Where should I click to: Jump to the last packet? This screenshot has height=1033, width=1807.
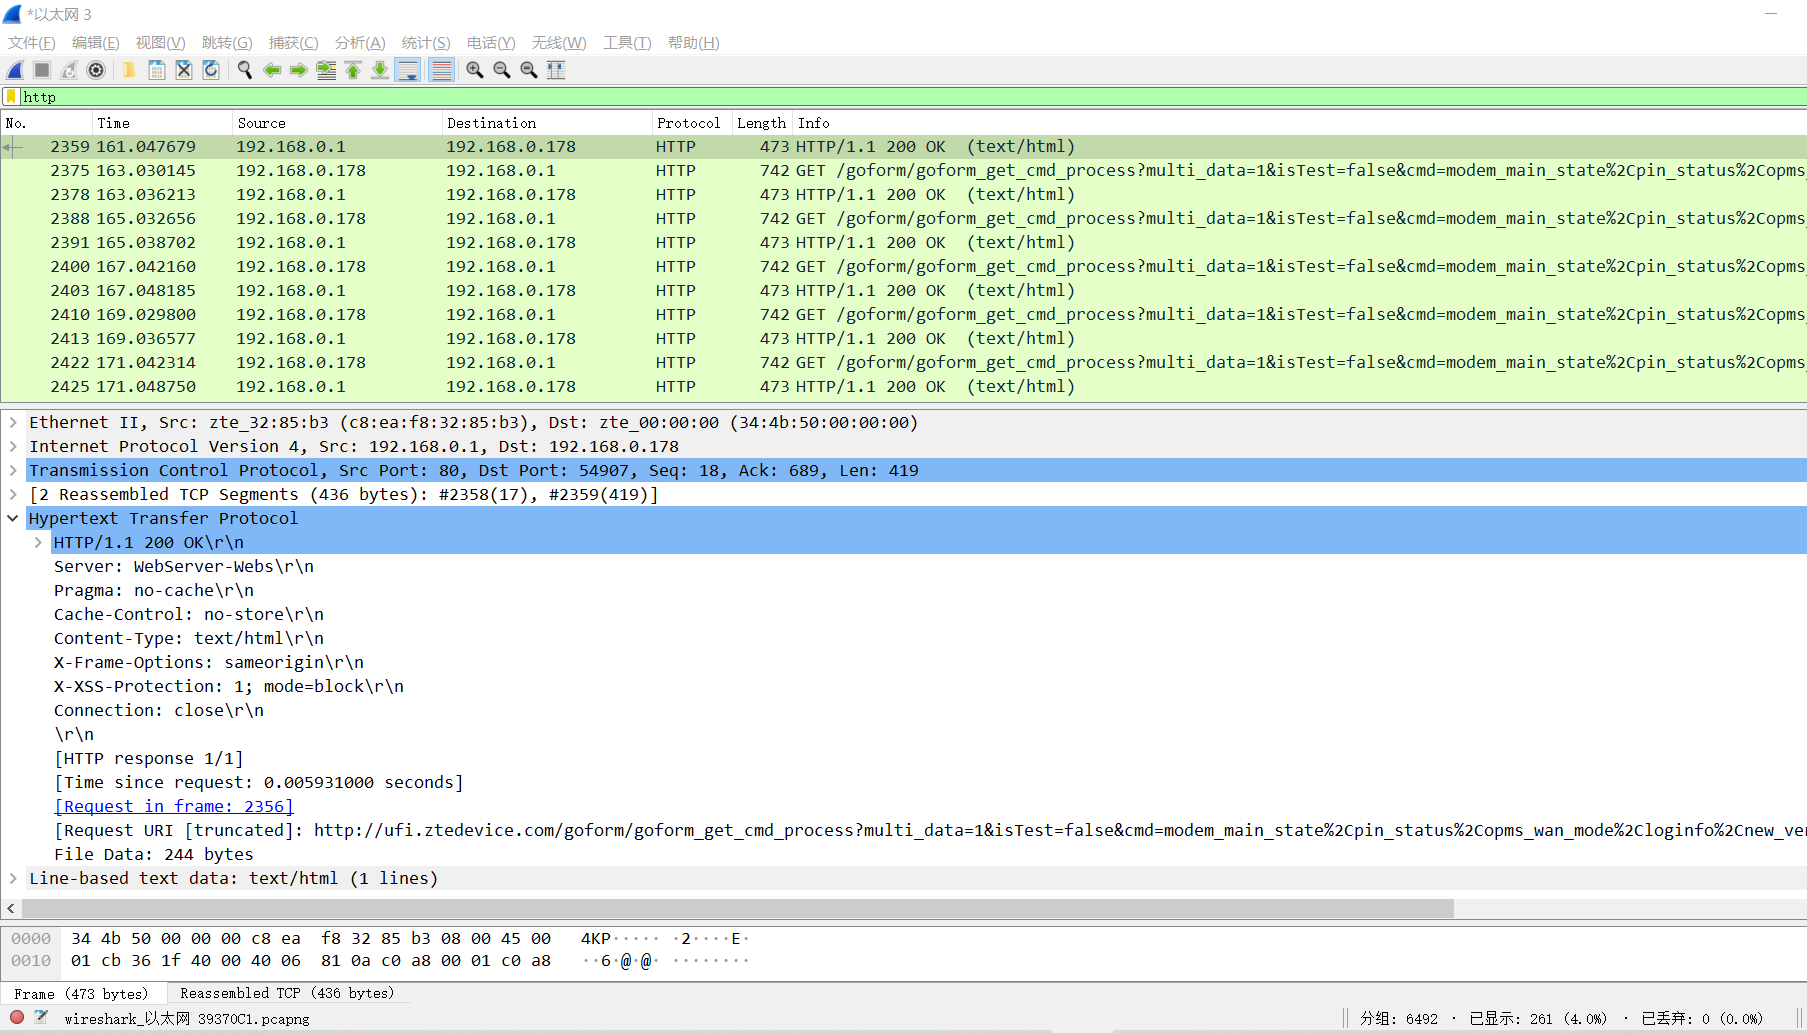point(380,70)
